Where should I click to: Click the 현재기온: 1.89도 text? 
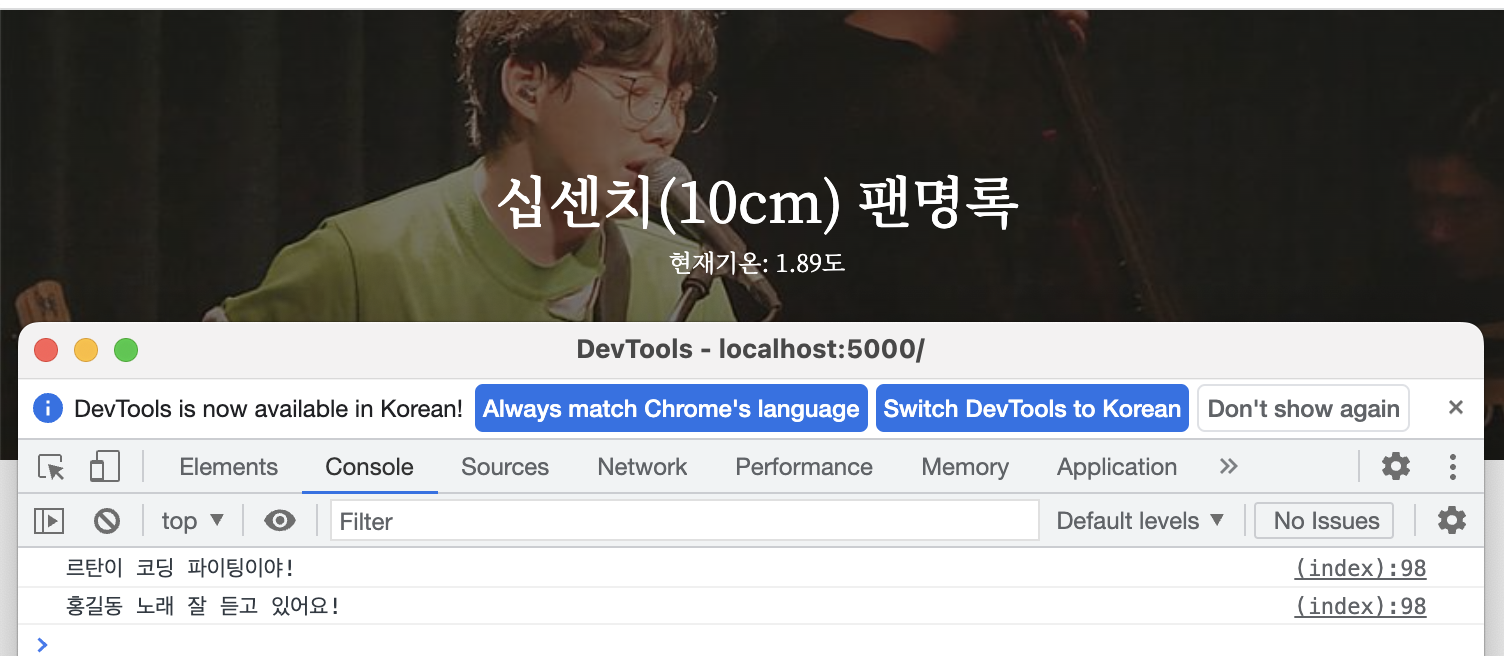(757, 263)
